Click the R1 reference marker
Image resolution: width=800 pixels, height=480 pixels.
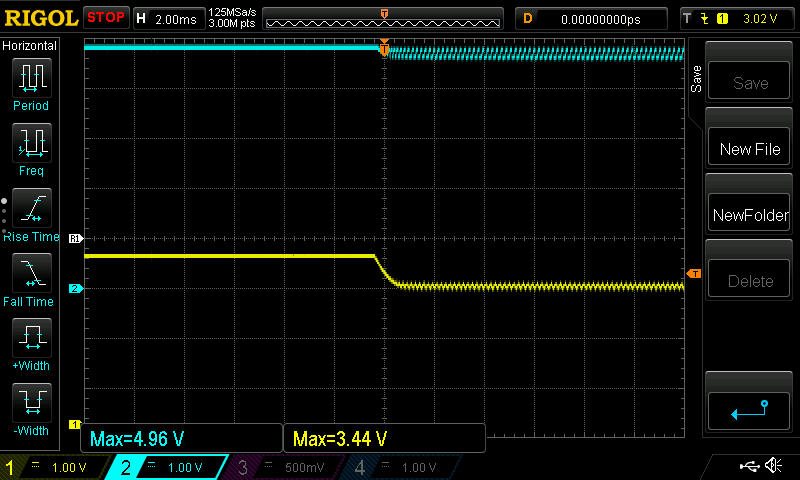tap(76, 238)
